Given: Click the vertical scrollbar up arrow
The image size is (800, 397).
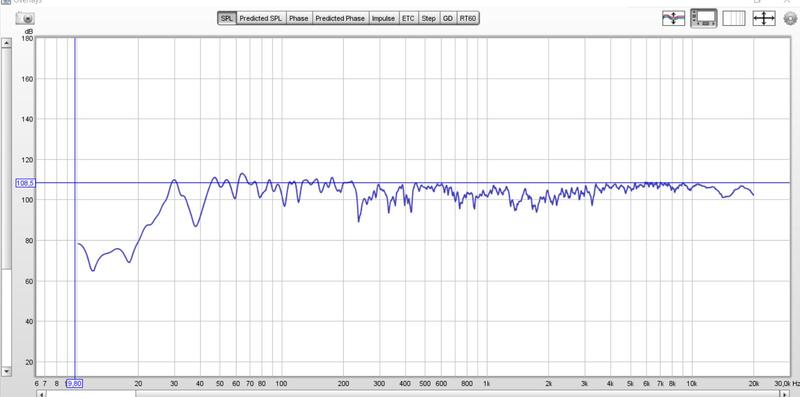Looking at the screenshot, I should 6,43.
